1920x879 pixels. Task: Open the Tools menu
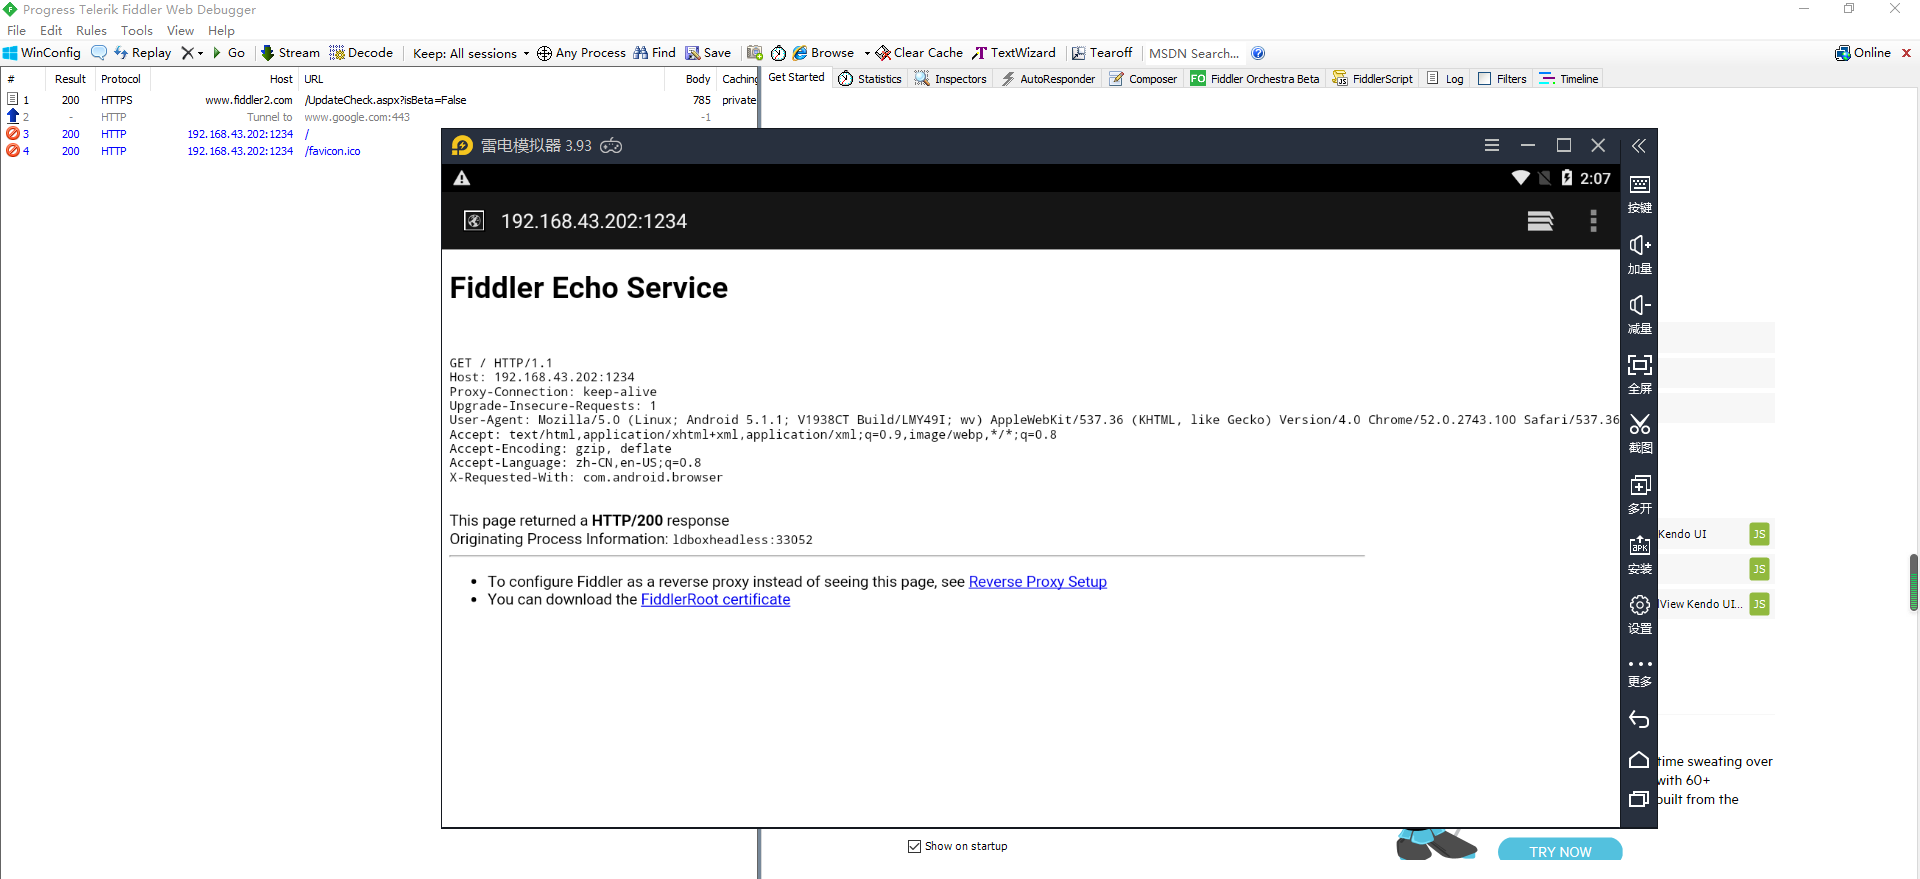click(137, 31)
